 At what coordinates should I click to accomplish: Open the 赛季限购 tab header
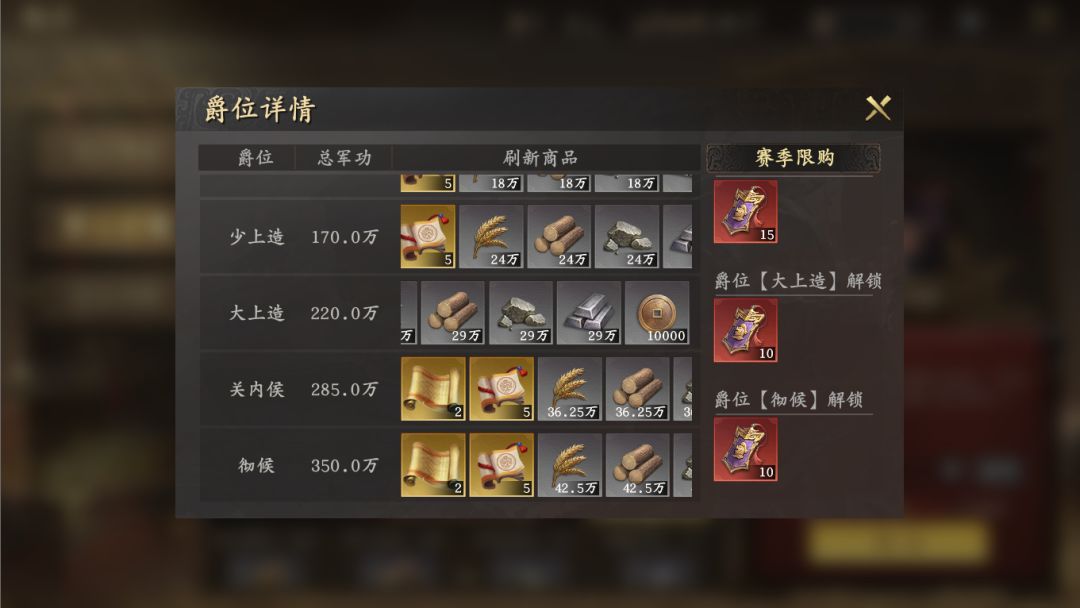(x=793, y=158)
